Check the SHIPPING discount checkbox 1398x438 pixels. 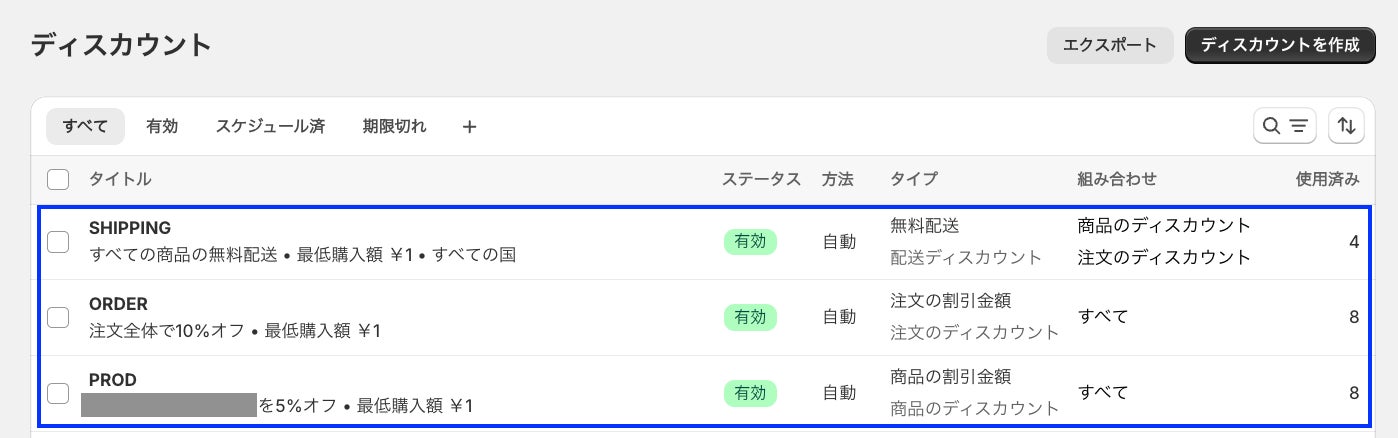click(58, 242)
